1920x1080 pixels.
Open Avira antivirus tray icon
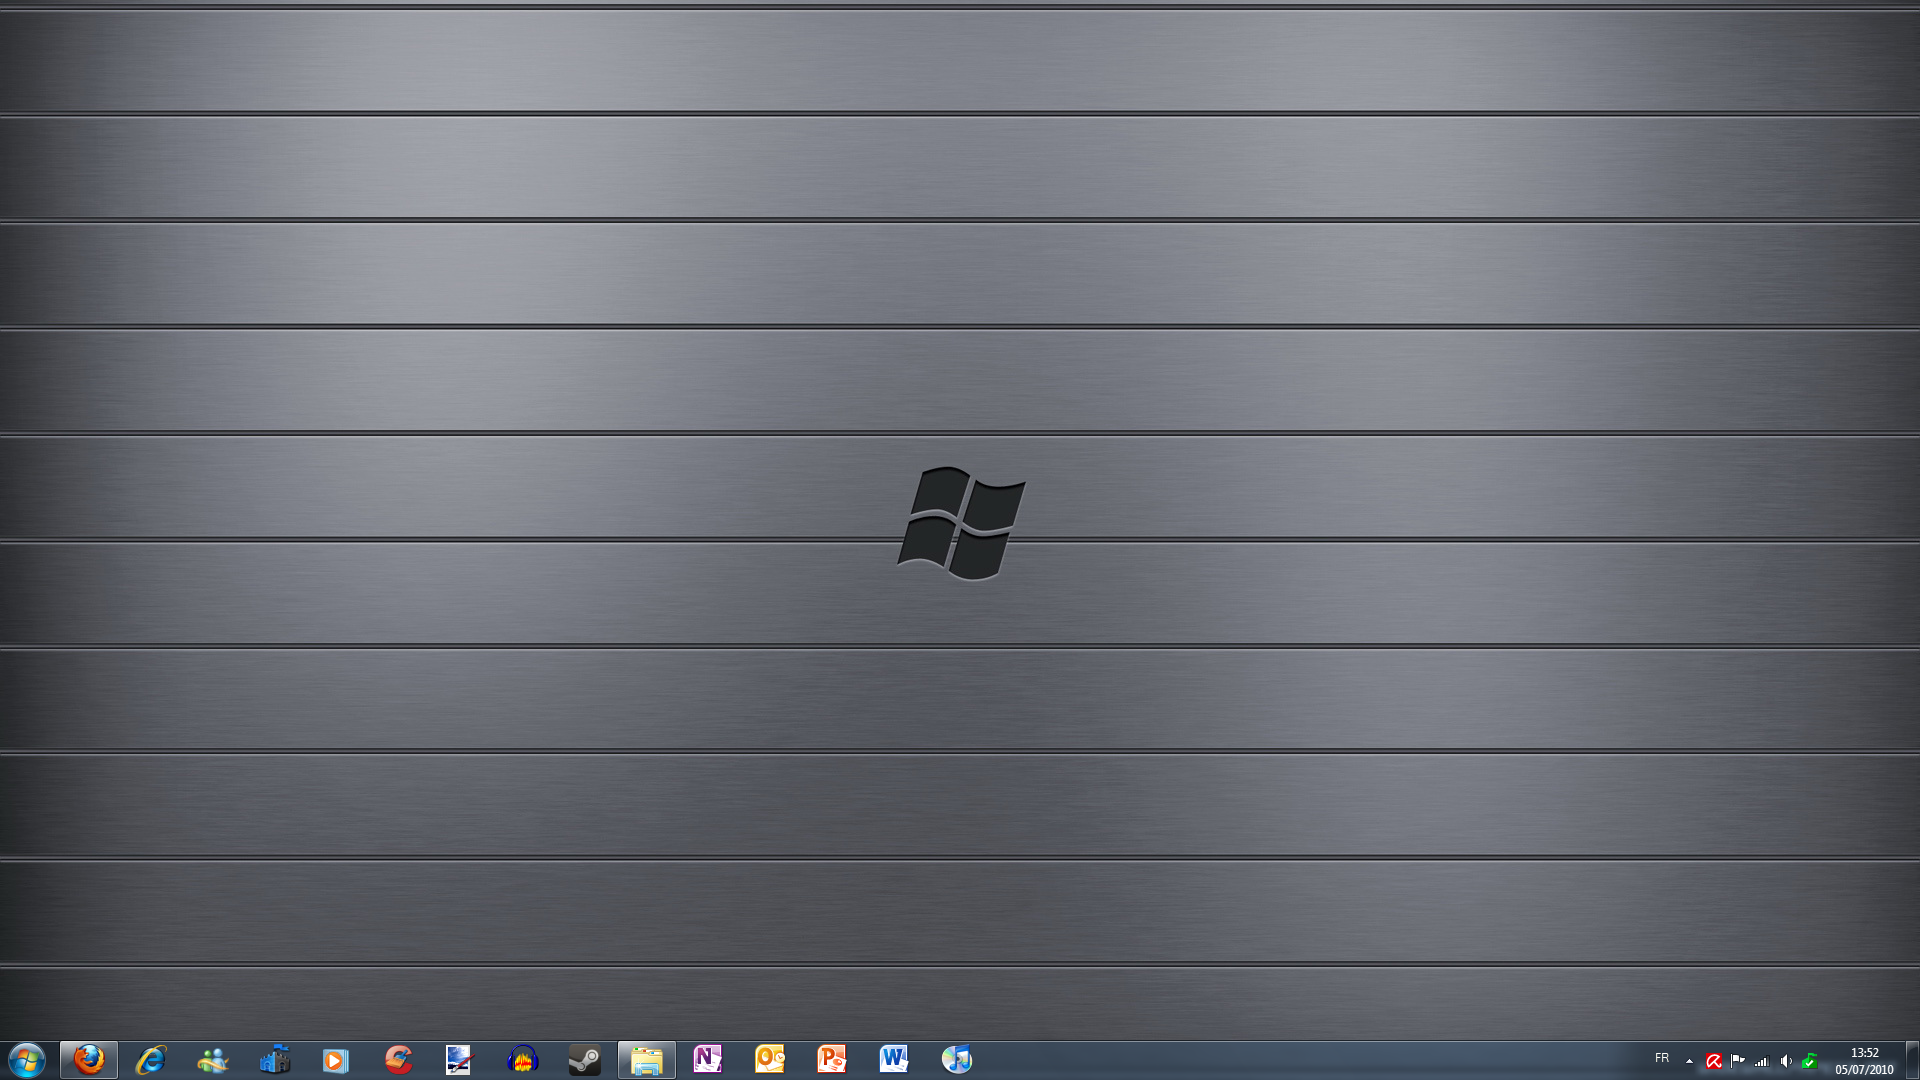1713,1061
